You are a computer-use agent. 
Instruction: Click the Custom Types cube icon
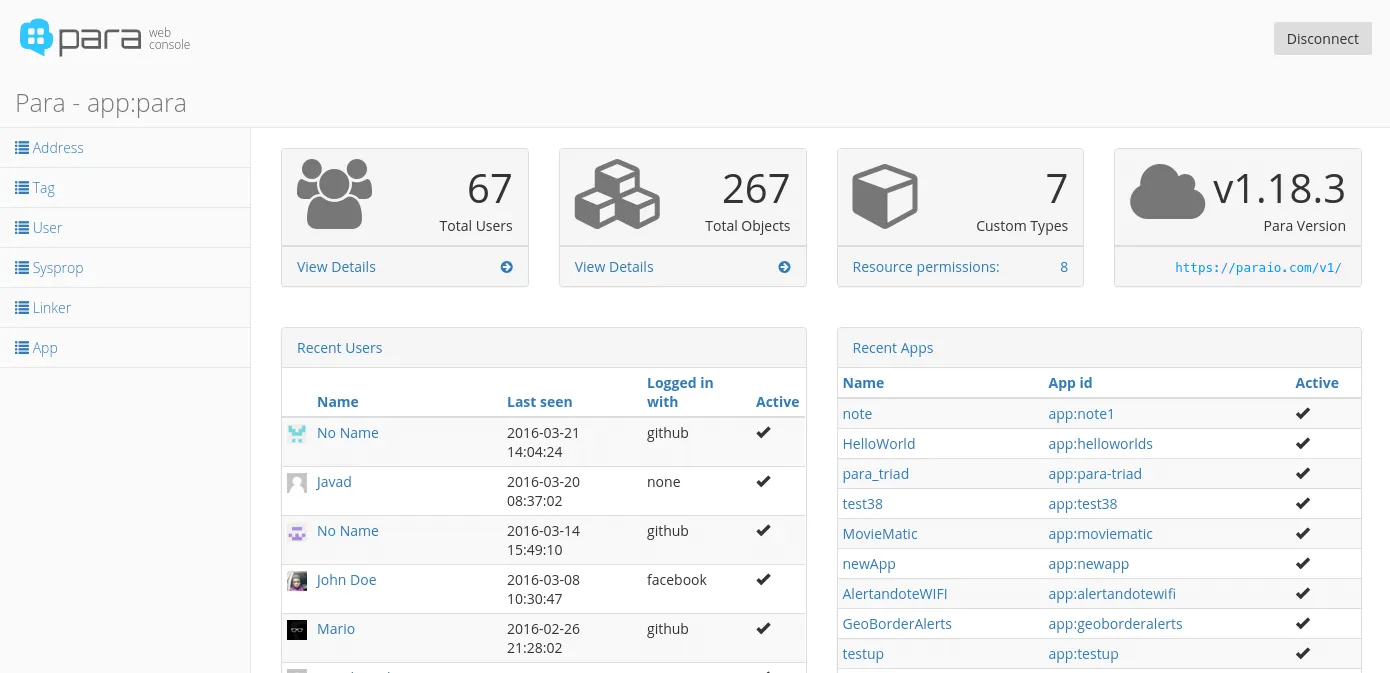(884, 195)
